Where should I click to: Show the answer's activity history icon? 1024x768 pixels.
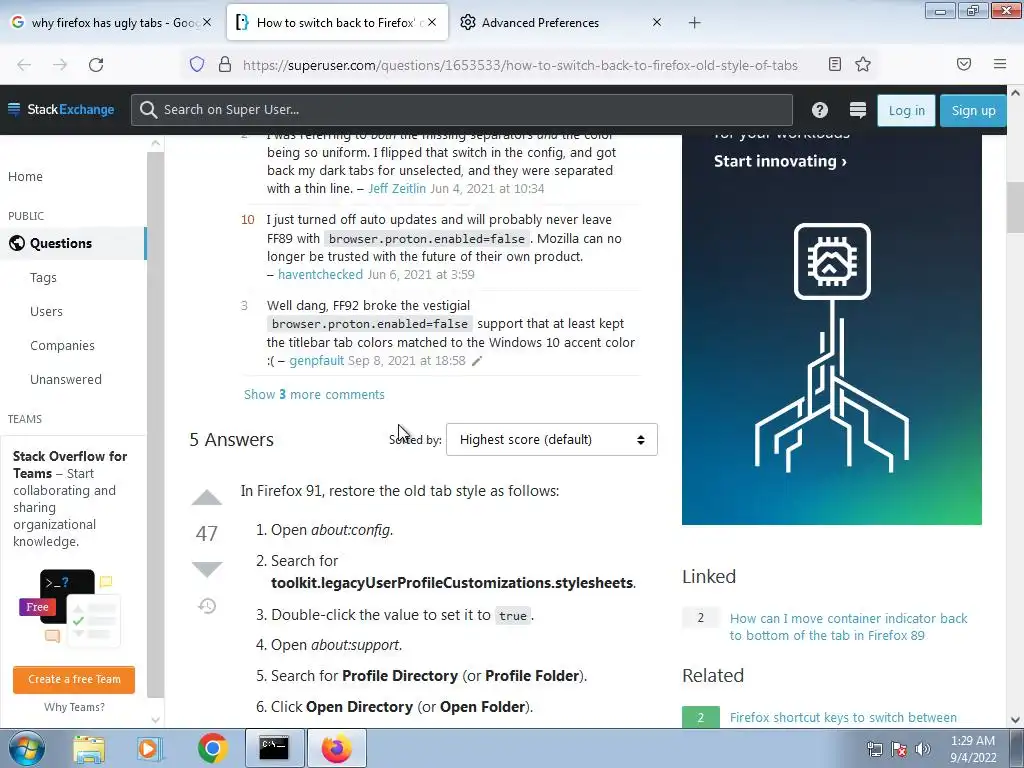(207, 606)
